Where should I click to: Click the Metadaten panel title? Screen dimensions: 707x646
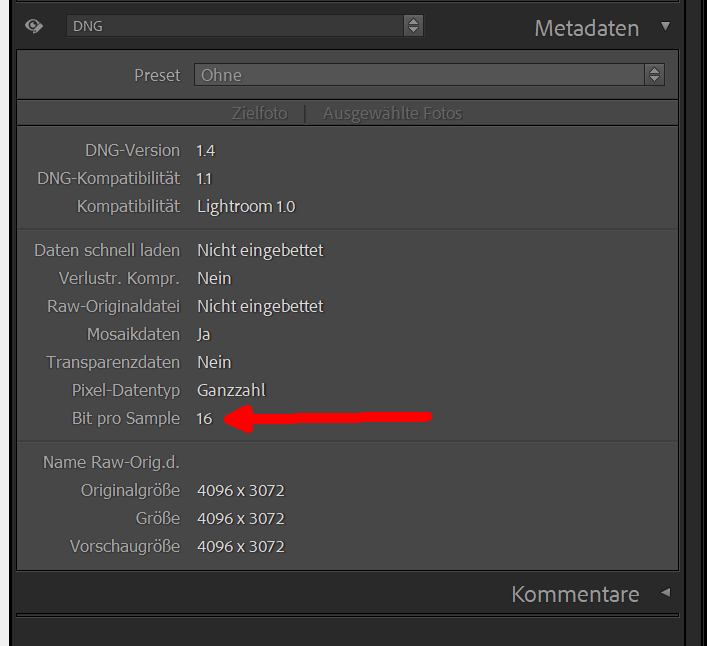(x=587, y=28)
